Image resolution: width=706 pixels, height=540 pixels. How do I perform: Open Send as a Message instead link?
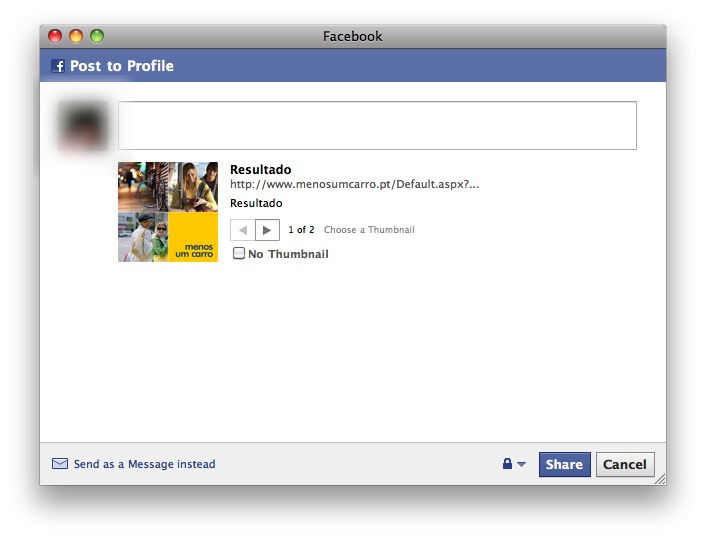tap(145, 464)
